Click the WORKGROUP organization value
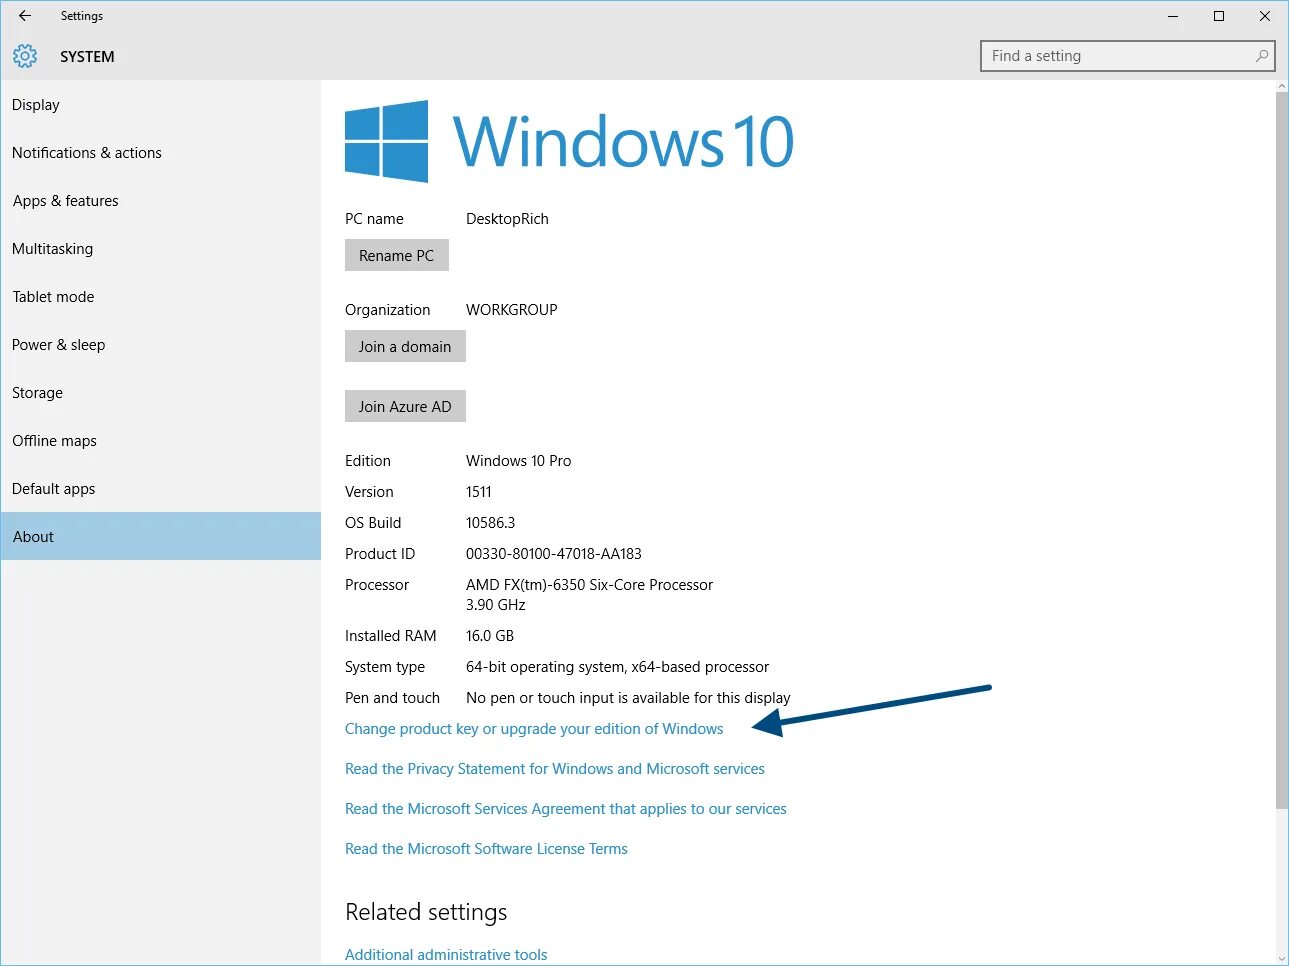The height and width of the screenshot is (966, 1289). click(x=512, y=310)
